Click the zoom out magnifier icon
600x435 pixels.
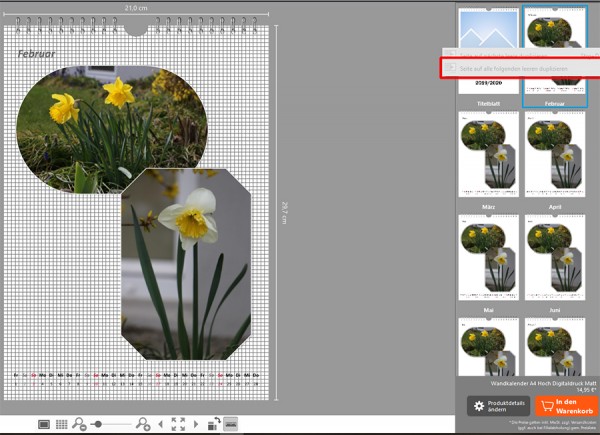tap(80, 424)
